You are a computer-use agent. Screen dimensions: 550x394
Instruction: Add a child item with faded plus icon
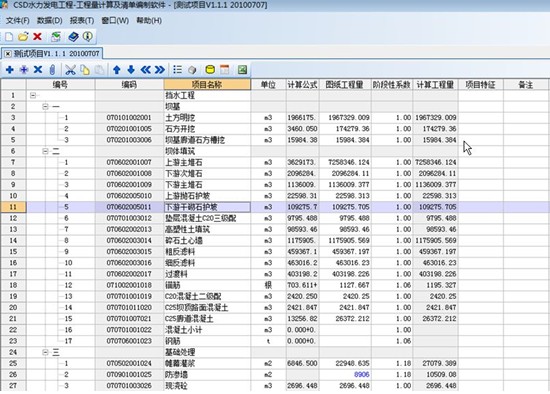24,70
